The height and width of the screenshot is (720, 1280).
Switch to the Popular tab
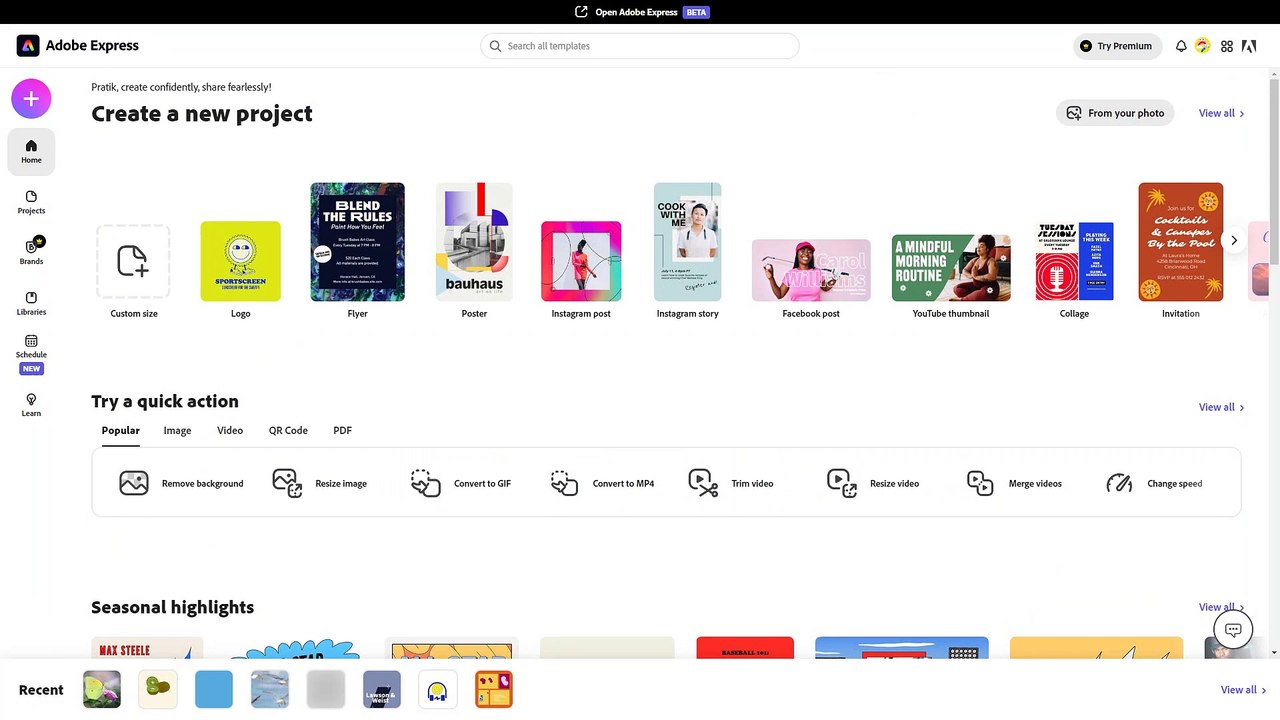pos(120,430)
